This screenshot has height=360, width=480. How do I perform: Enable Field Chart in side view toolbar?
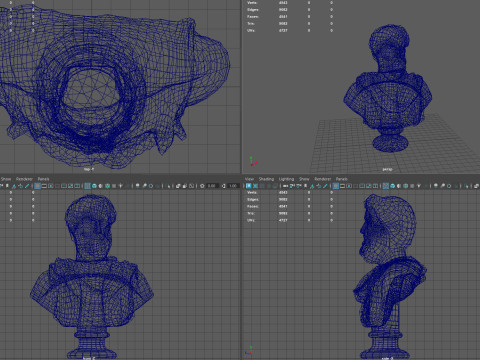tap(362, 186)
